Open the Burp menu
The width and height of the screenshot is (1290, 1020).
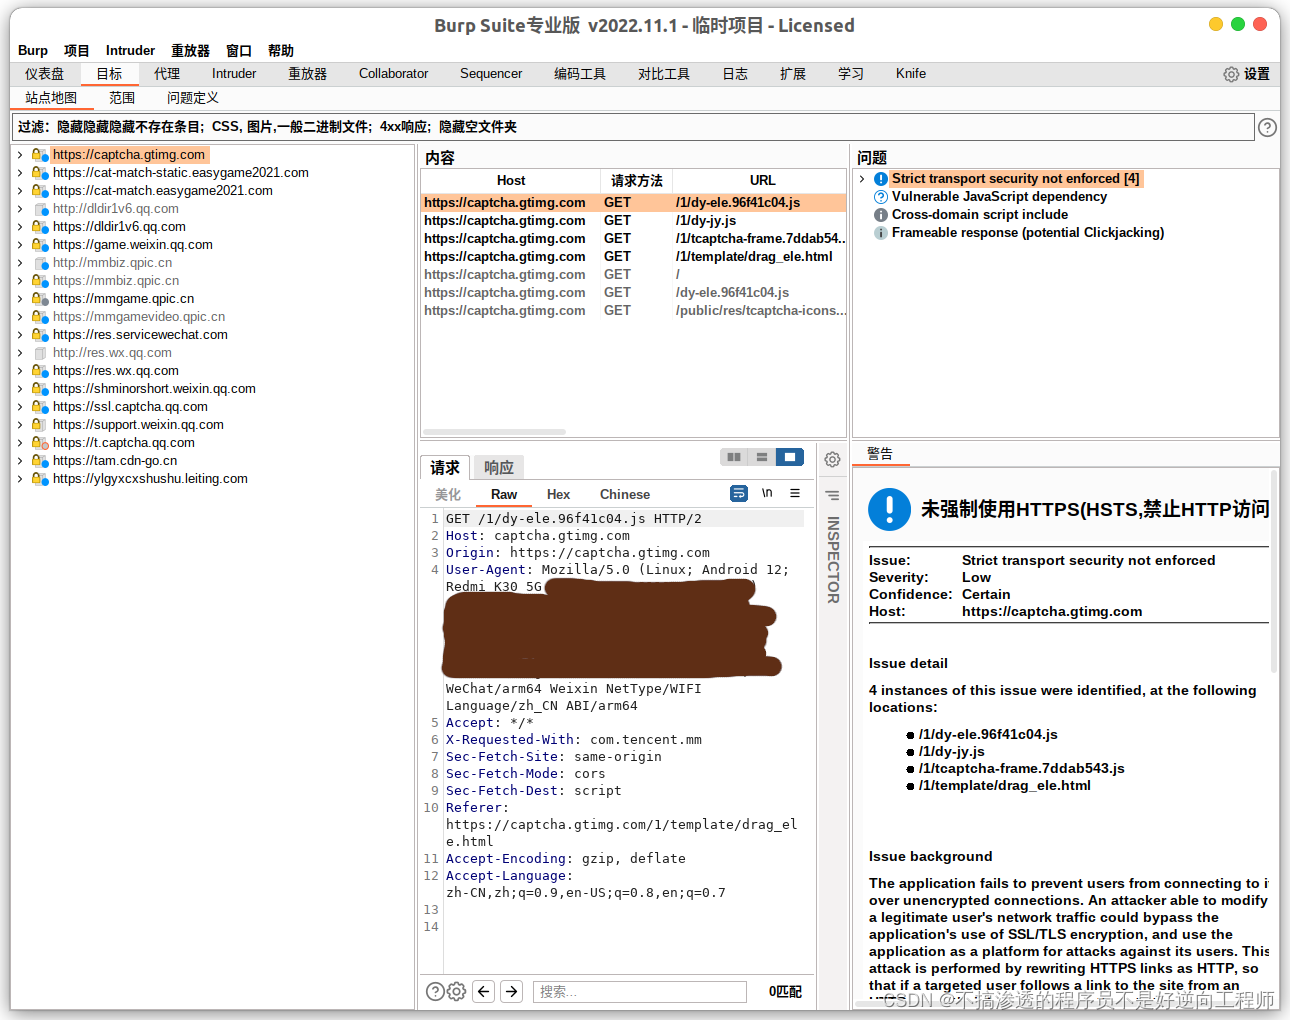[x=33, y=51]
